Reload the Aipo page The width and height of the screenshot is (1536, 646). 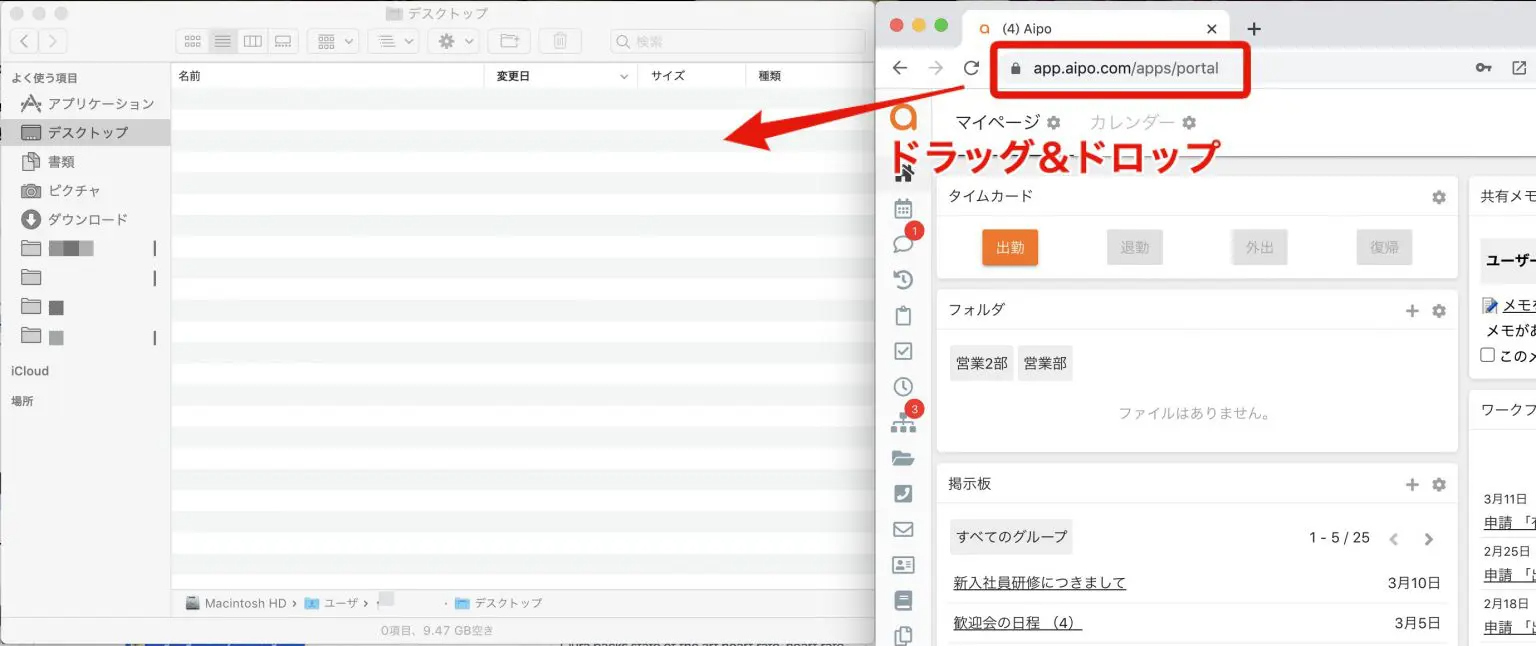(970, 68)
